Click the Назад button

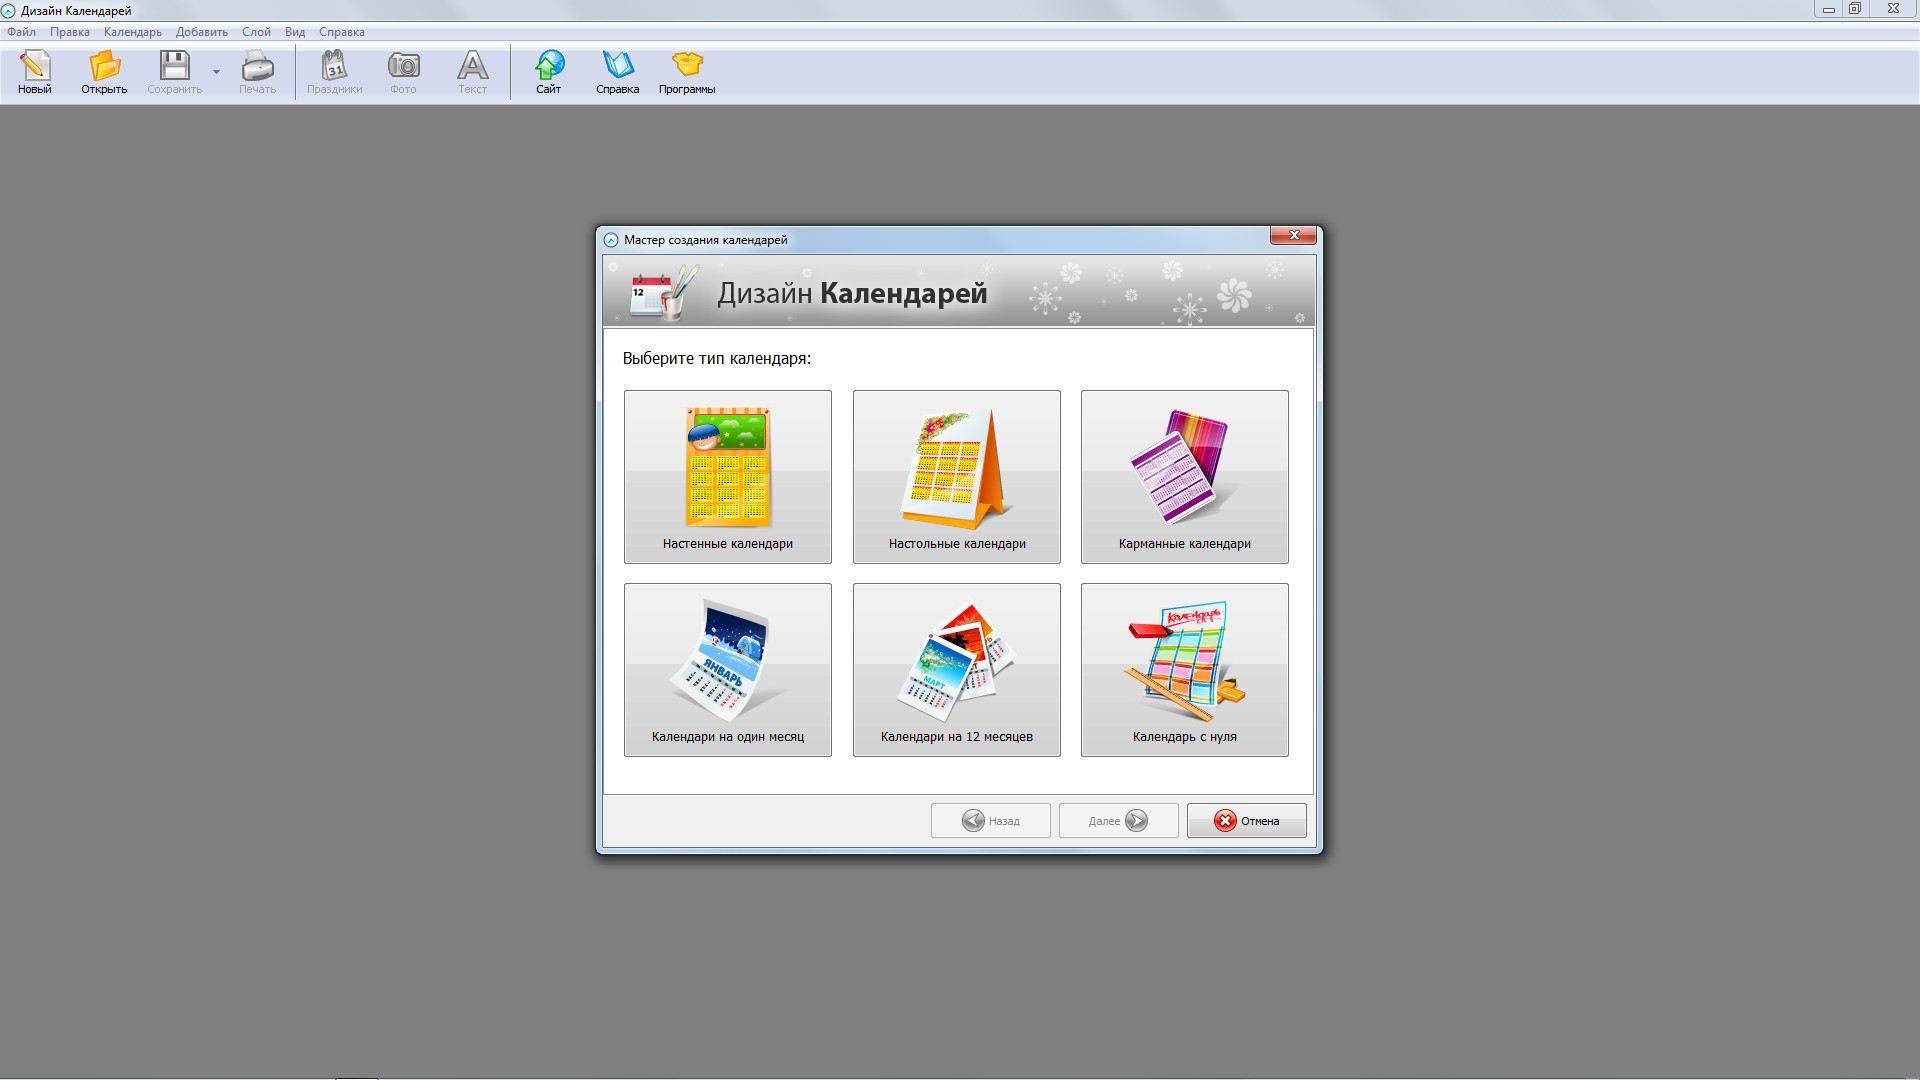click(x=991, y=821)
